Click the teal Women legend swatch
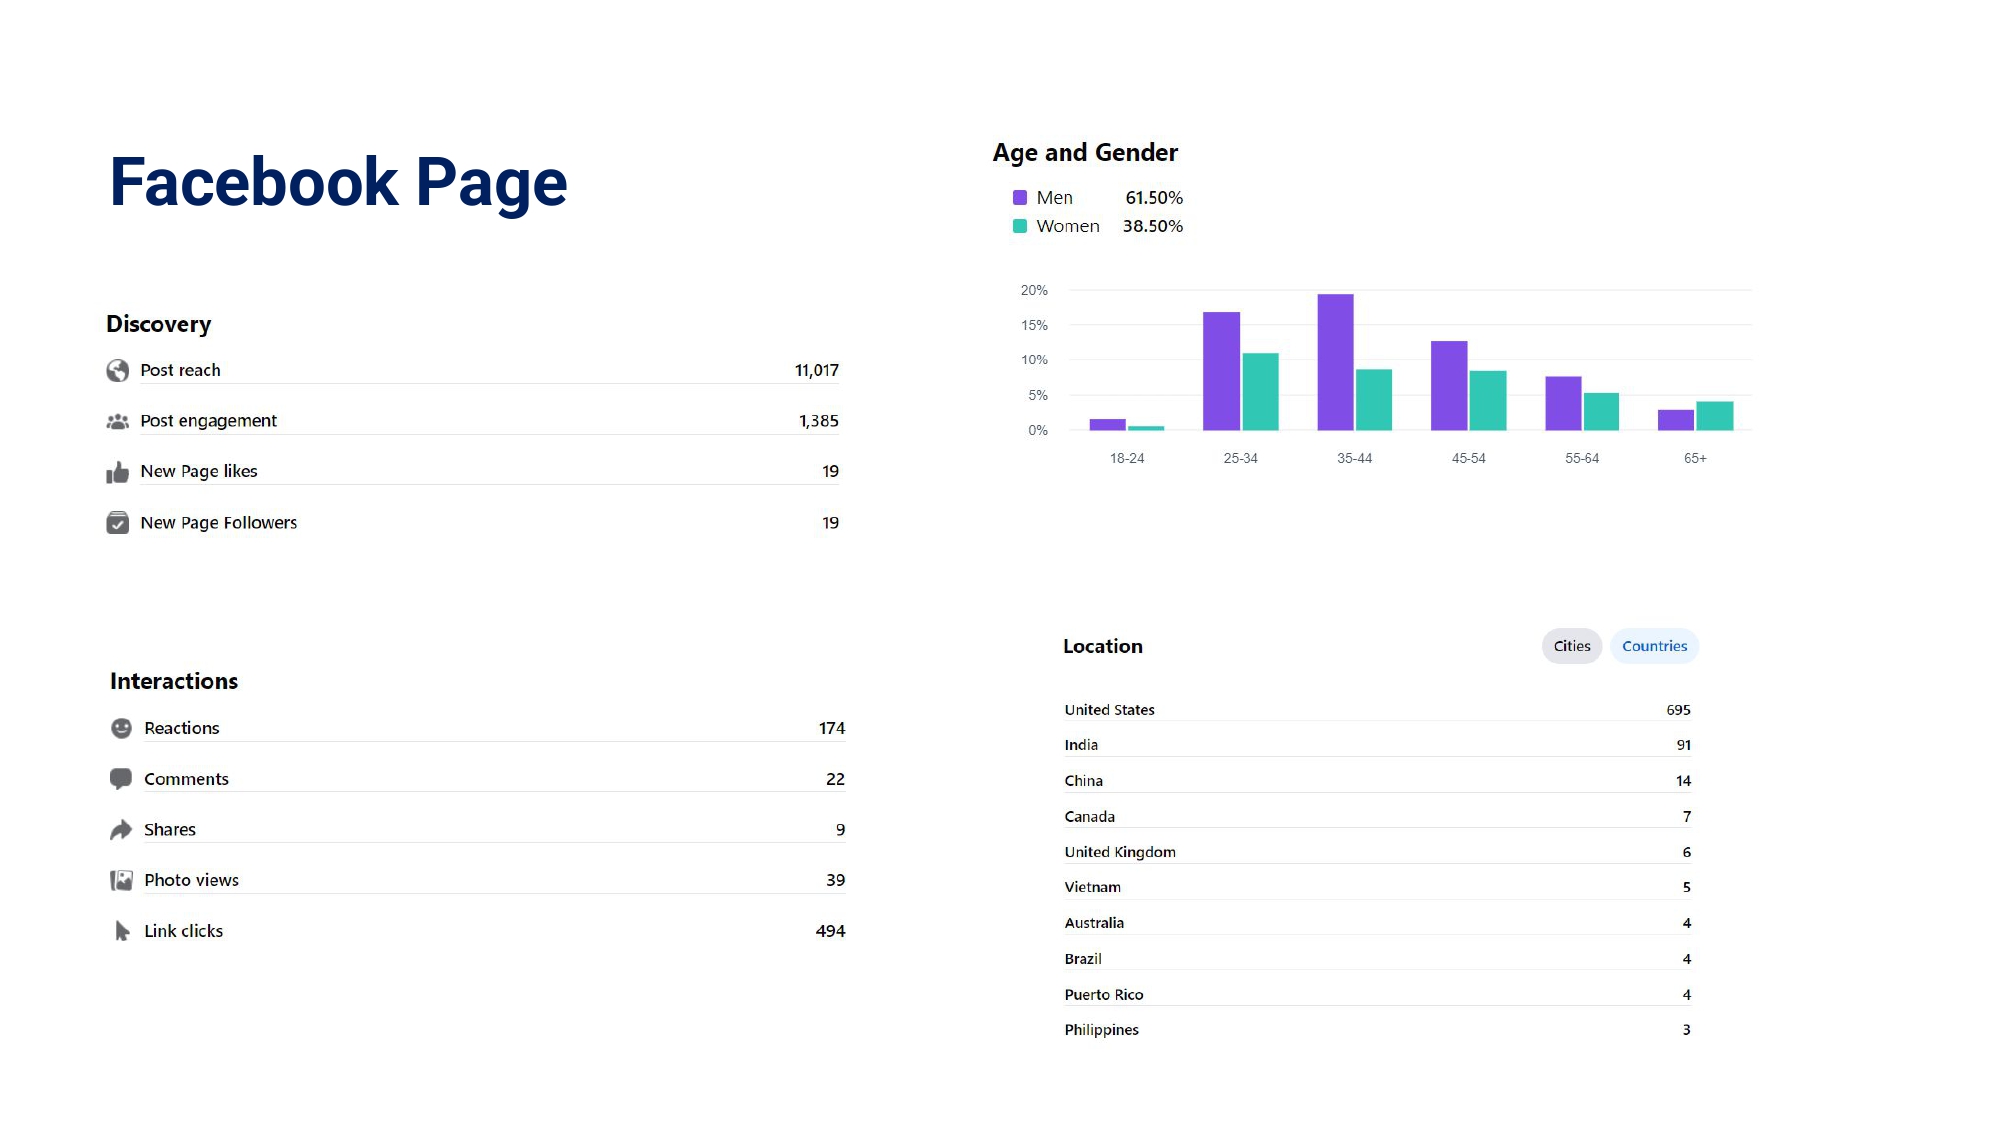Image resolution: width=2000 pixels, height=1125 pixels. [x=1020, y=226]
